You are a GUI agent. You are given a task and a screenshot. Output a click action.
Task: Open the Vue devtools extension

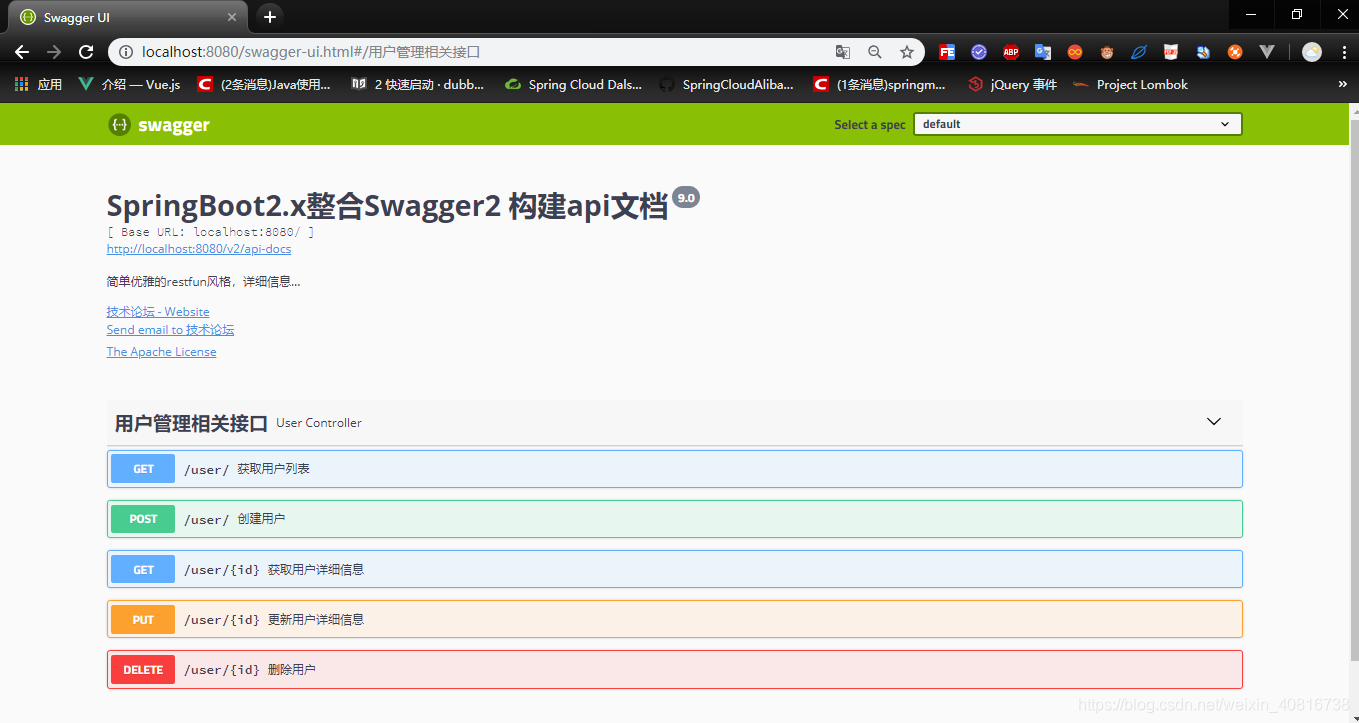coord(1267,52)
